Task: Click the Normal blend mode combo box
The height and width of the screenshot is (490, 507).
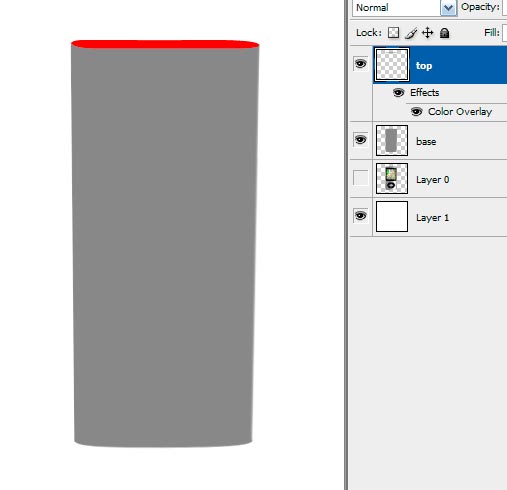Action: [x=404, y=8]
